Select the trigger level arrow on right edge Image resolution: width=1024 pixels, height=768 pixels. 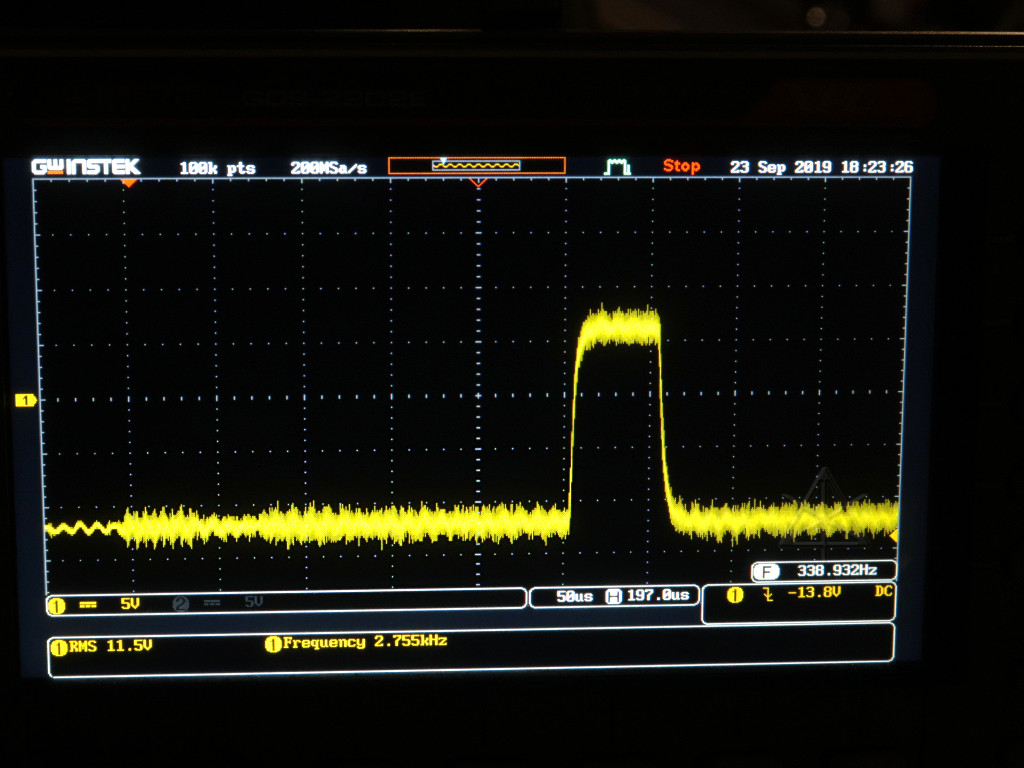point(893,537)
